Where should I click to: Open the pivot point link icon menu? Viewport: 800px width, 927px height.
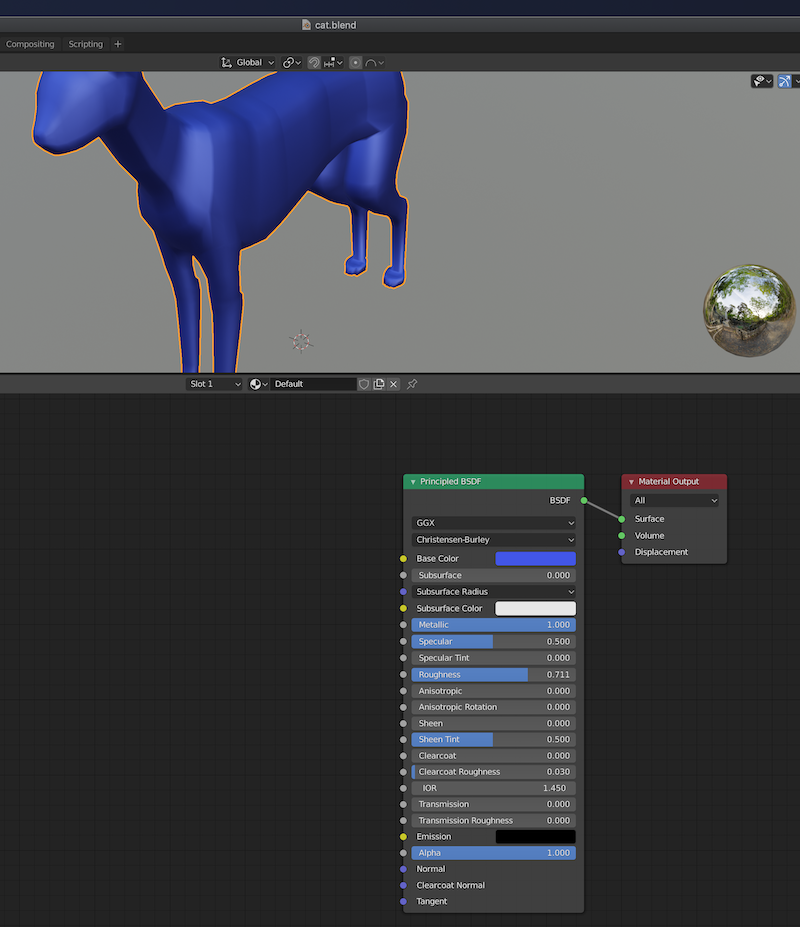coord(291,62)
